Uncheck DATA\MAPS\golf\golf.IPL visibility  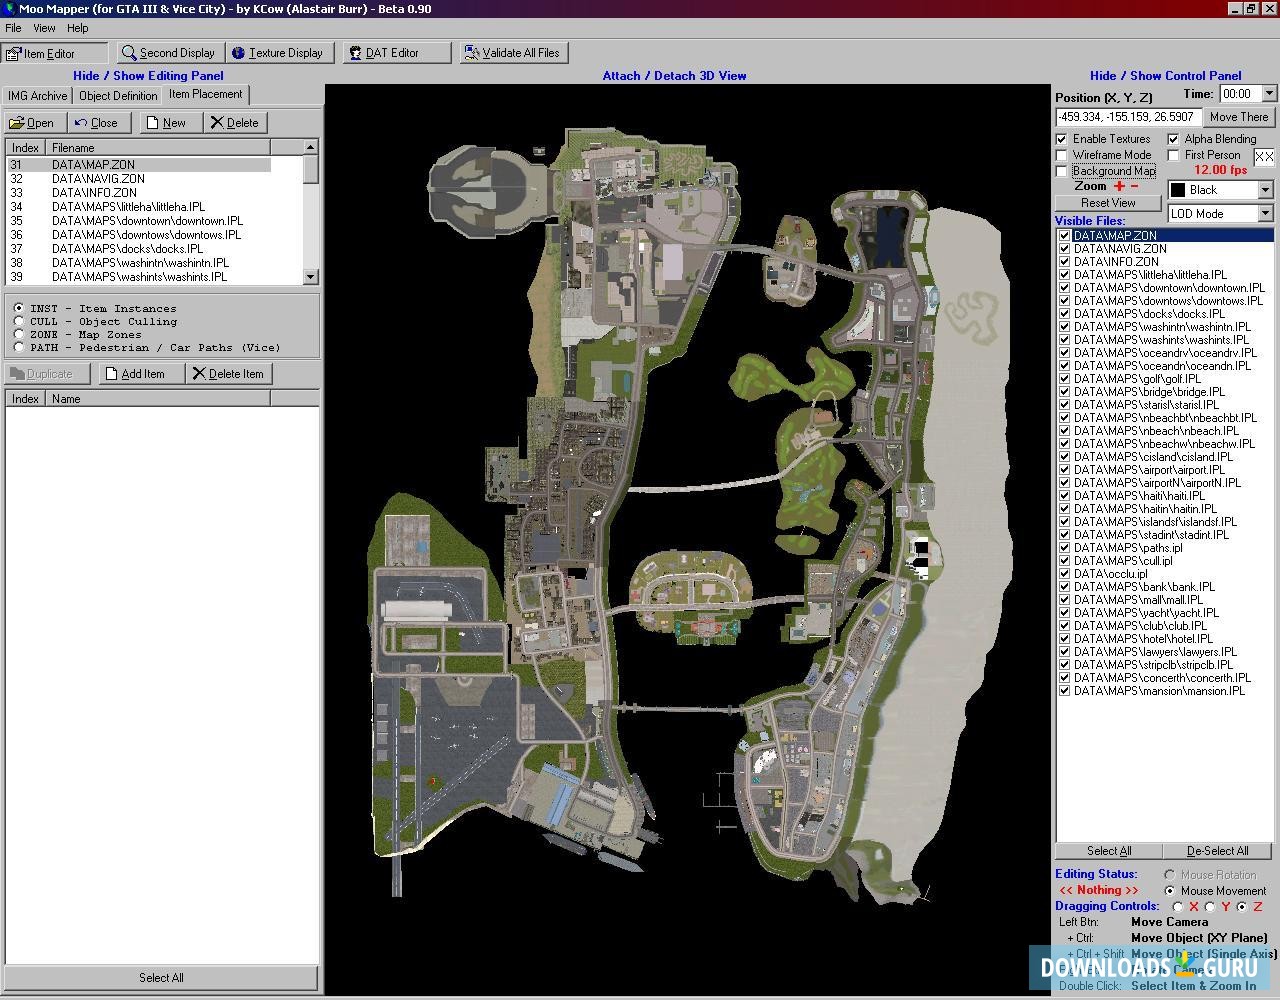point(1064,378)
